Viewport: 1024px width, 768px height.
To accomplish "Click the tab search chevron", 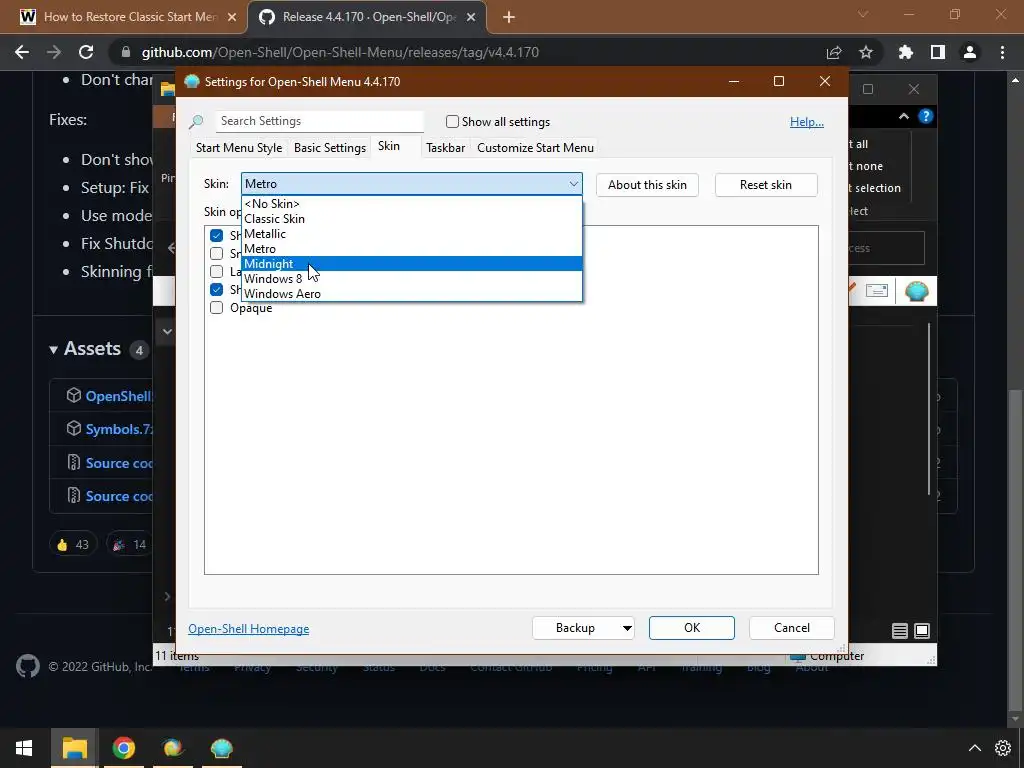I will [863, 14].
